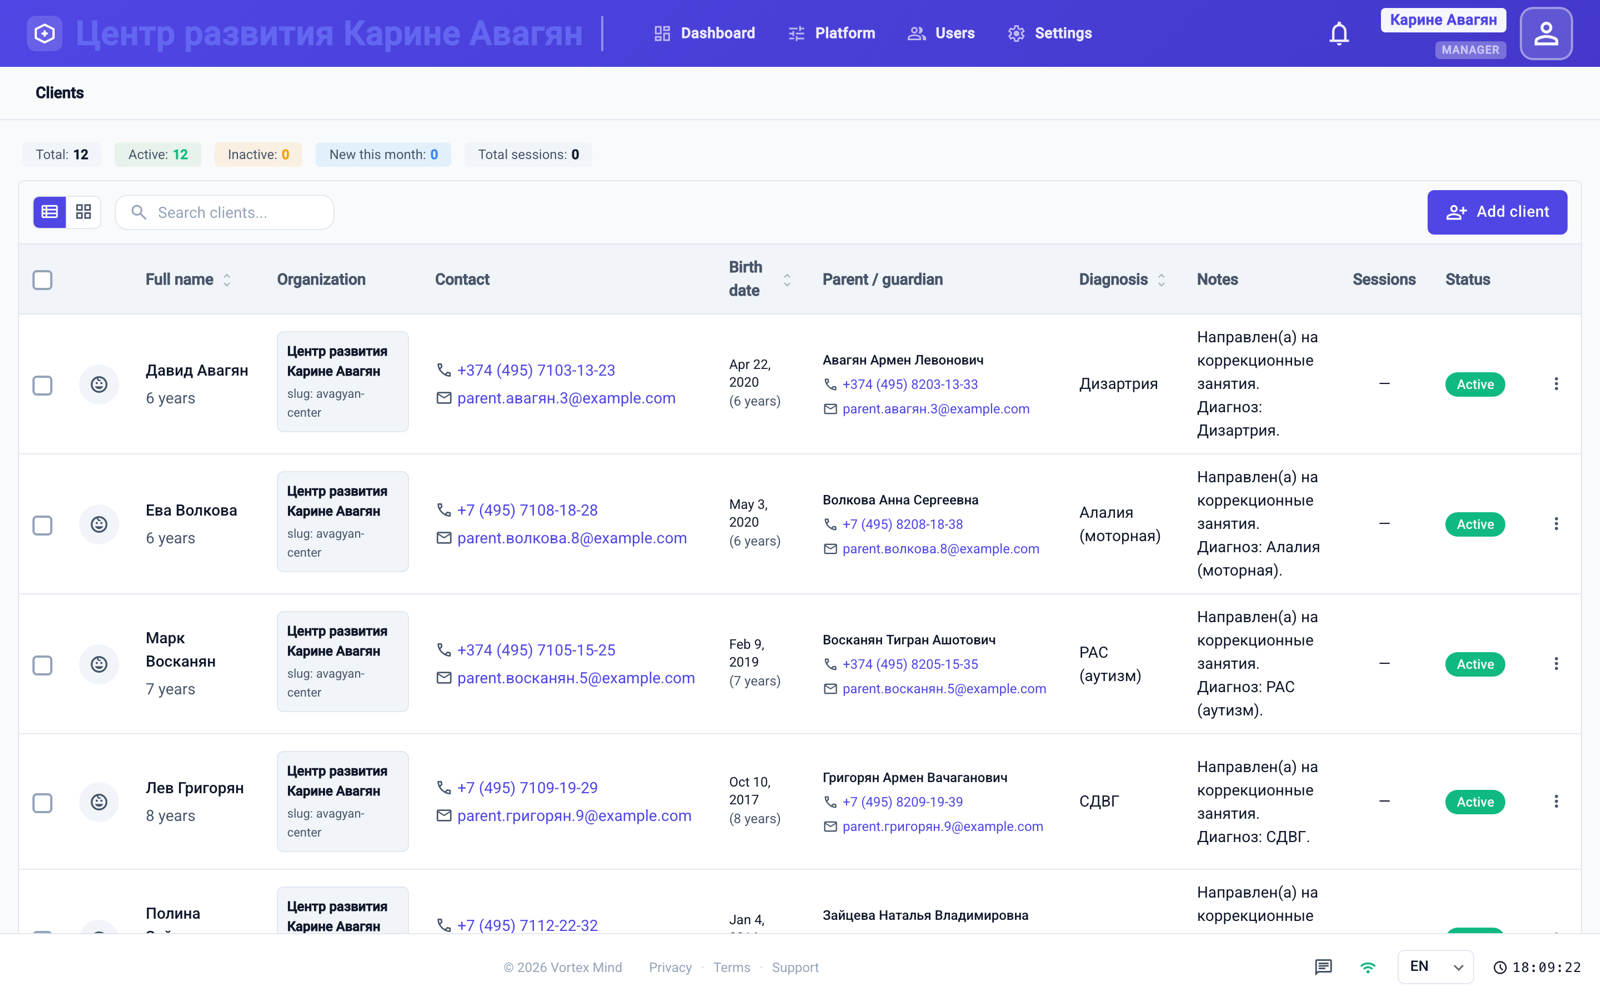Filter by Active: 12 chip
The width and height of the screenshot is (1600, 1000).
click(x=158, y=154)
